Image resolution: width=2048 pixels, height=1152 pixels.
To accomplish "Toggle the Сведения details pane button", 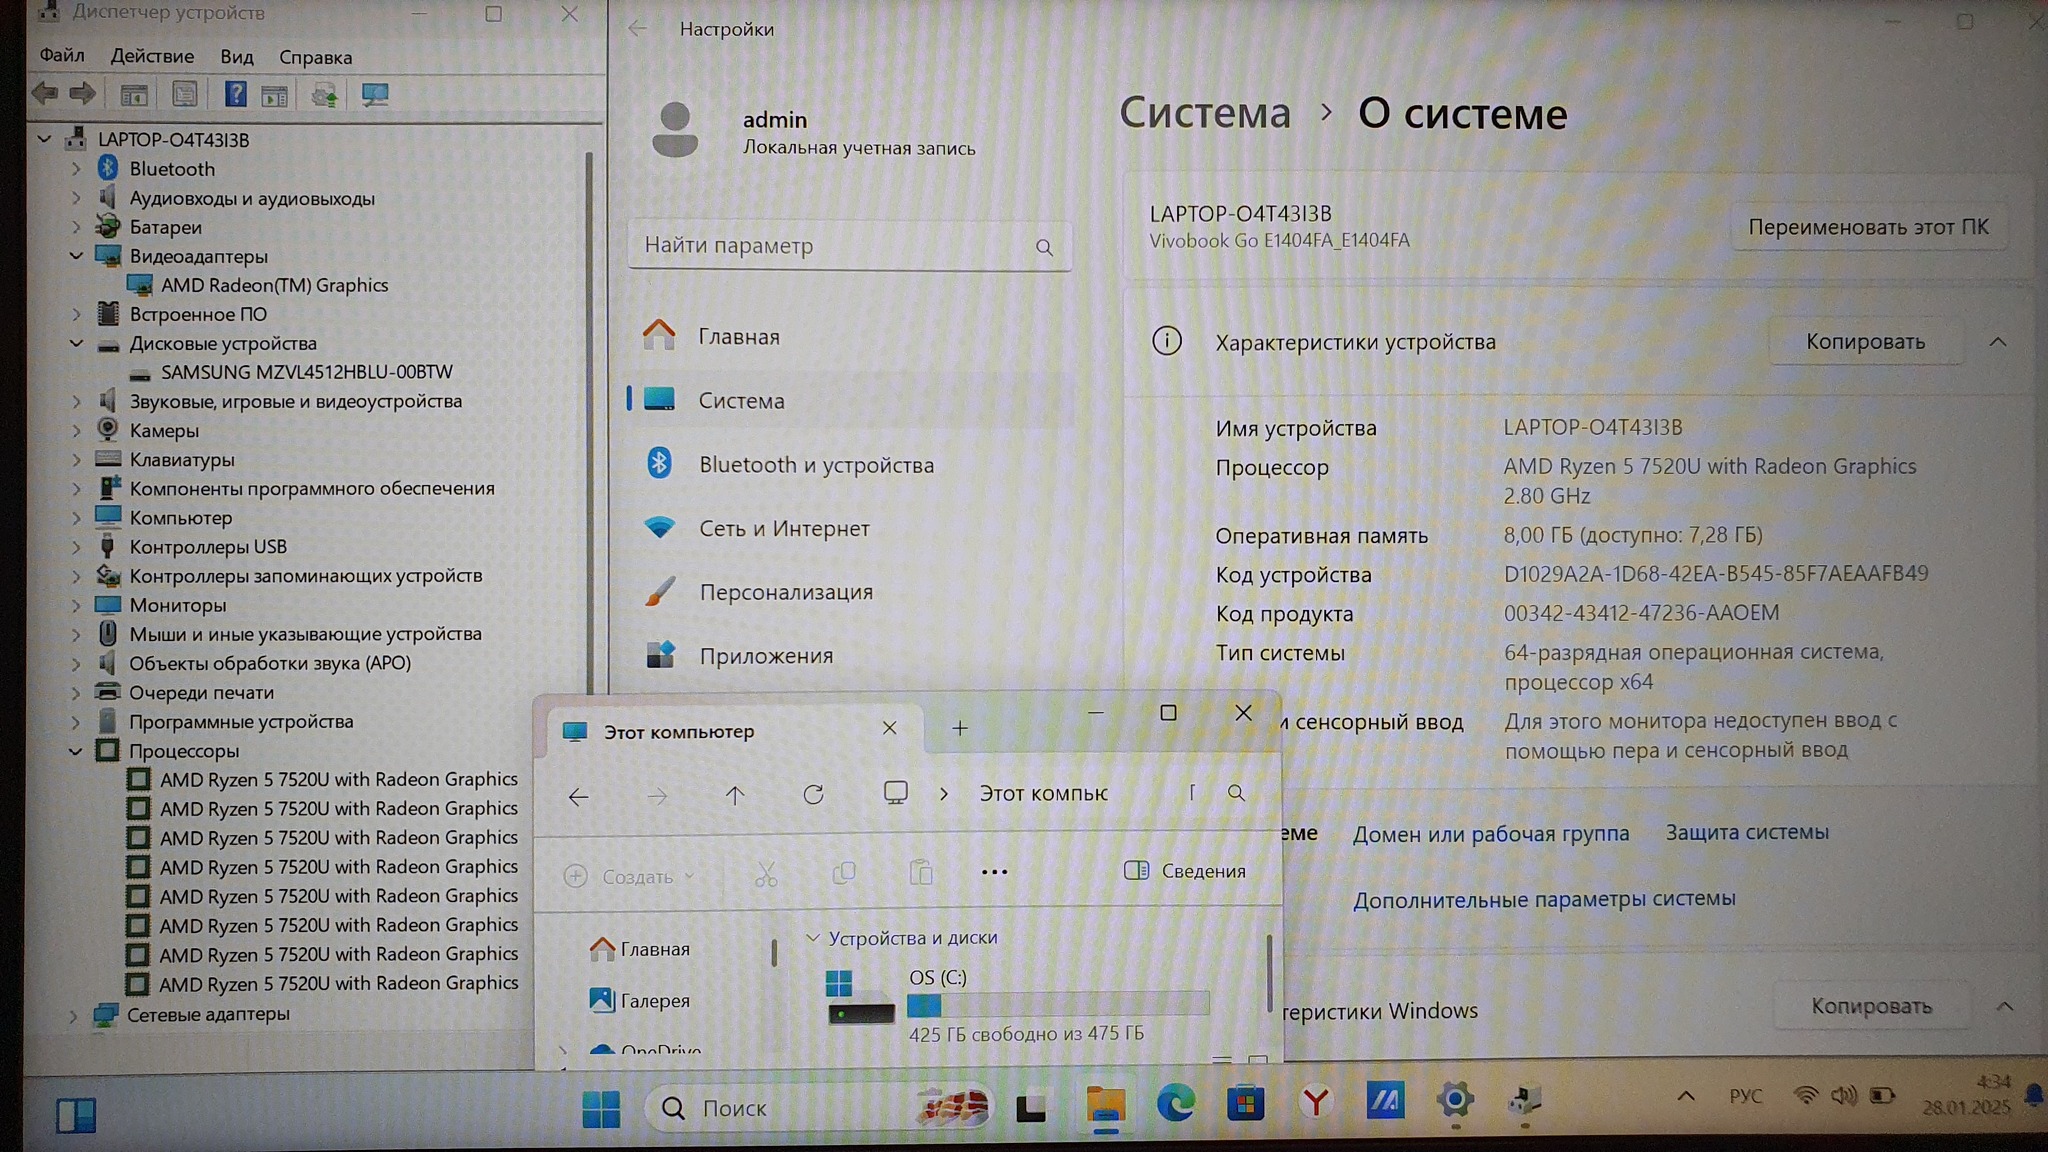I will (x=1185, y=871).
